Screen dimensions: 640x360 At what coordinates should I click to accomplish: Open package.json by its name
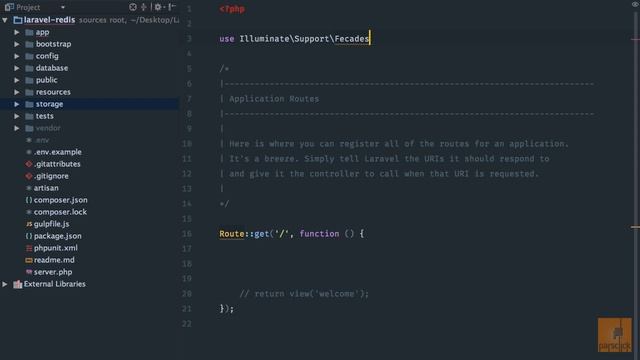point(58,236)
